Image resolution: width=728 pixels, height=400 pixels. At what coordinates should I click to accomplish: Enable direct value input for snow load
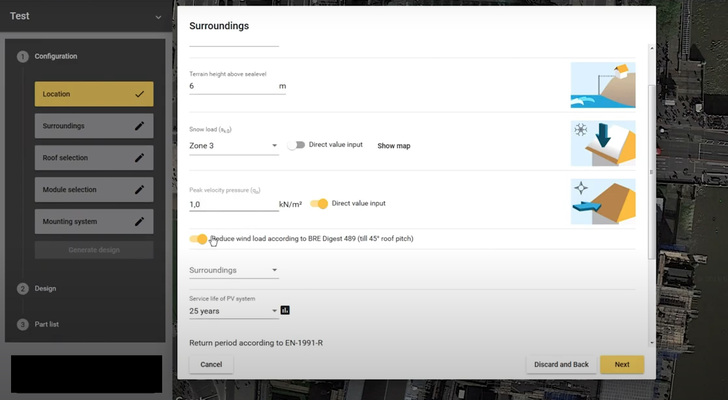(x=296, y=145)
